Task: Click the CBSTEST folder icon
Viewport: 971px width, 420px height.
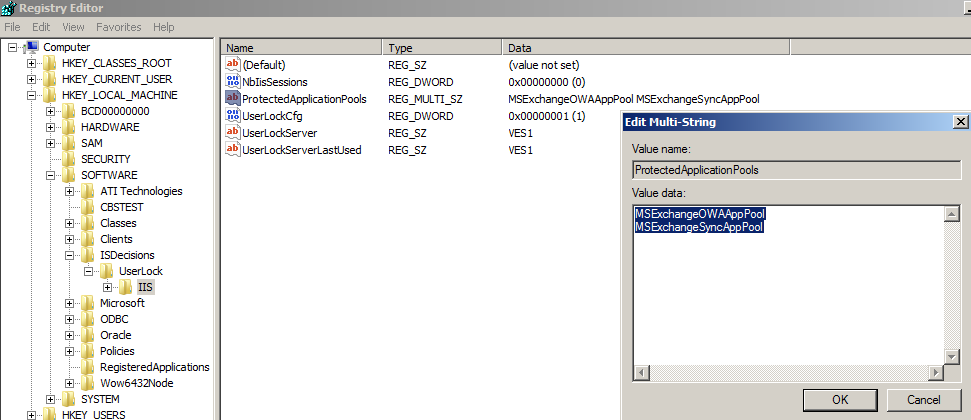Action: [88, 207]
